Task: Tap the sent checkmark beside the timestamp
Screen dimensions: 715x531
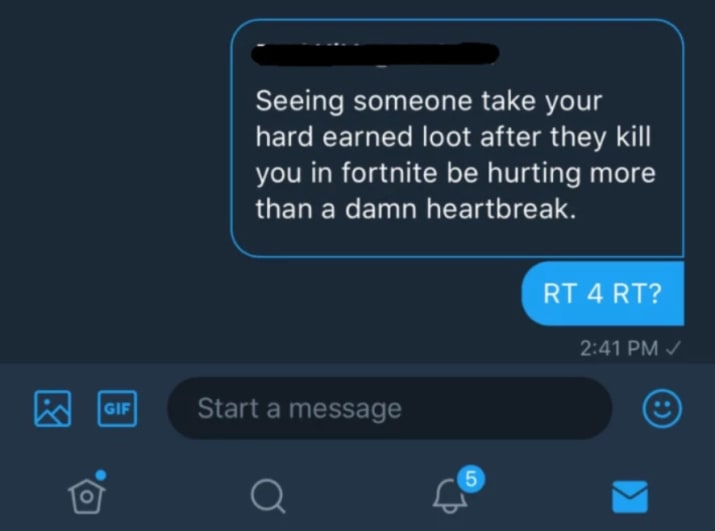Action: [x=673, y=349]
